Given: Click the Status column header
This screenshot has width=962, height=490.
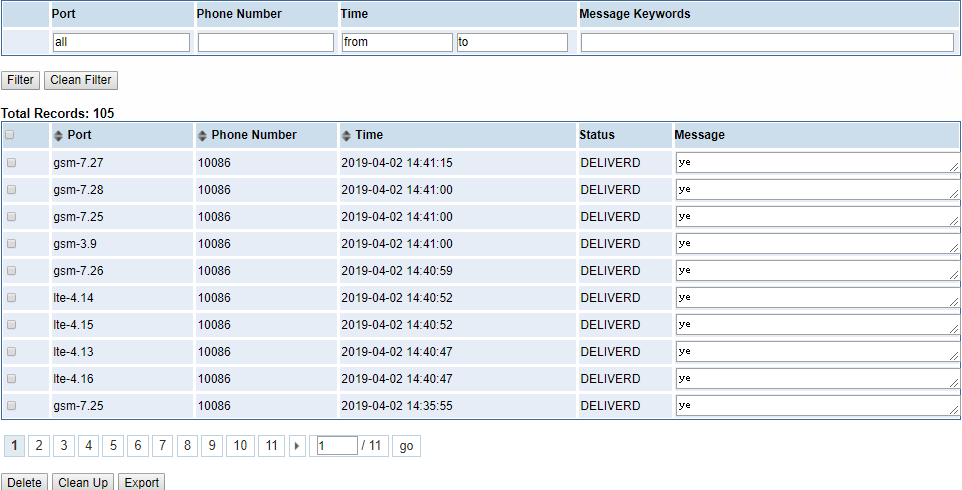Looking at the screenshot, I should (x=597, y=135).
